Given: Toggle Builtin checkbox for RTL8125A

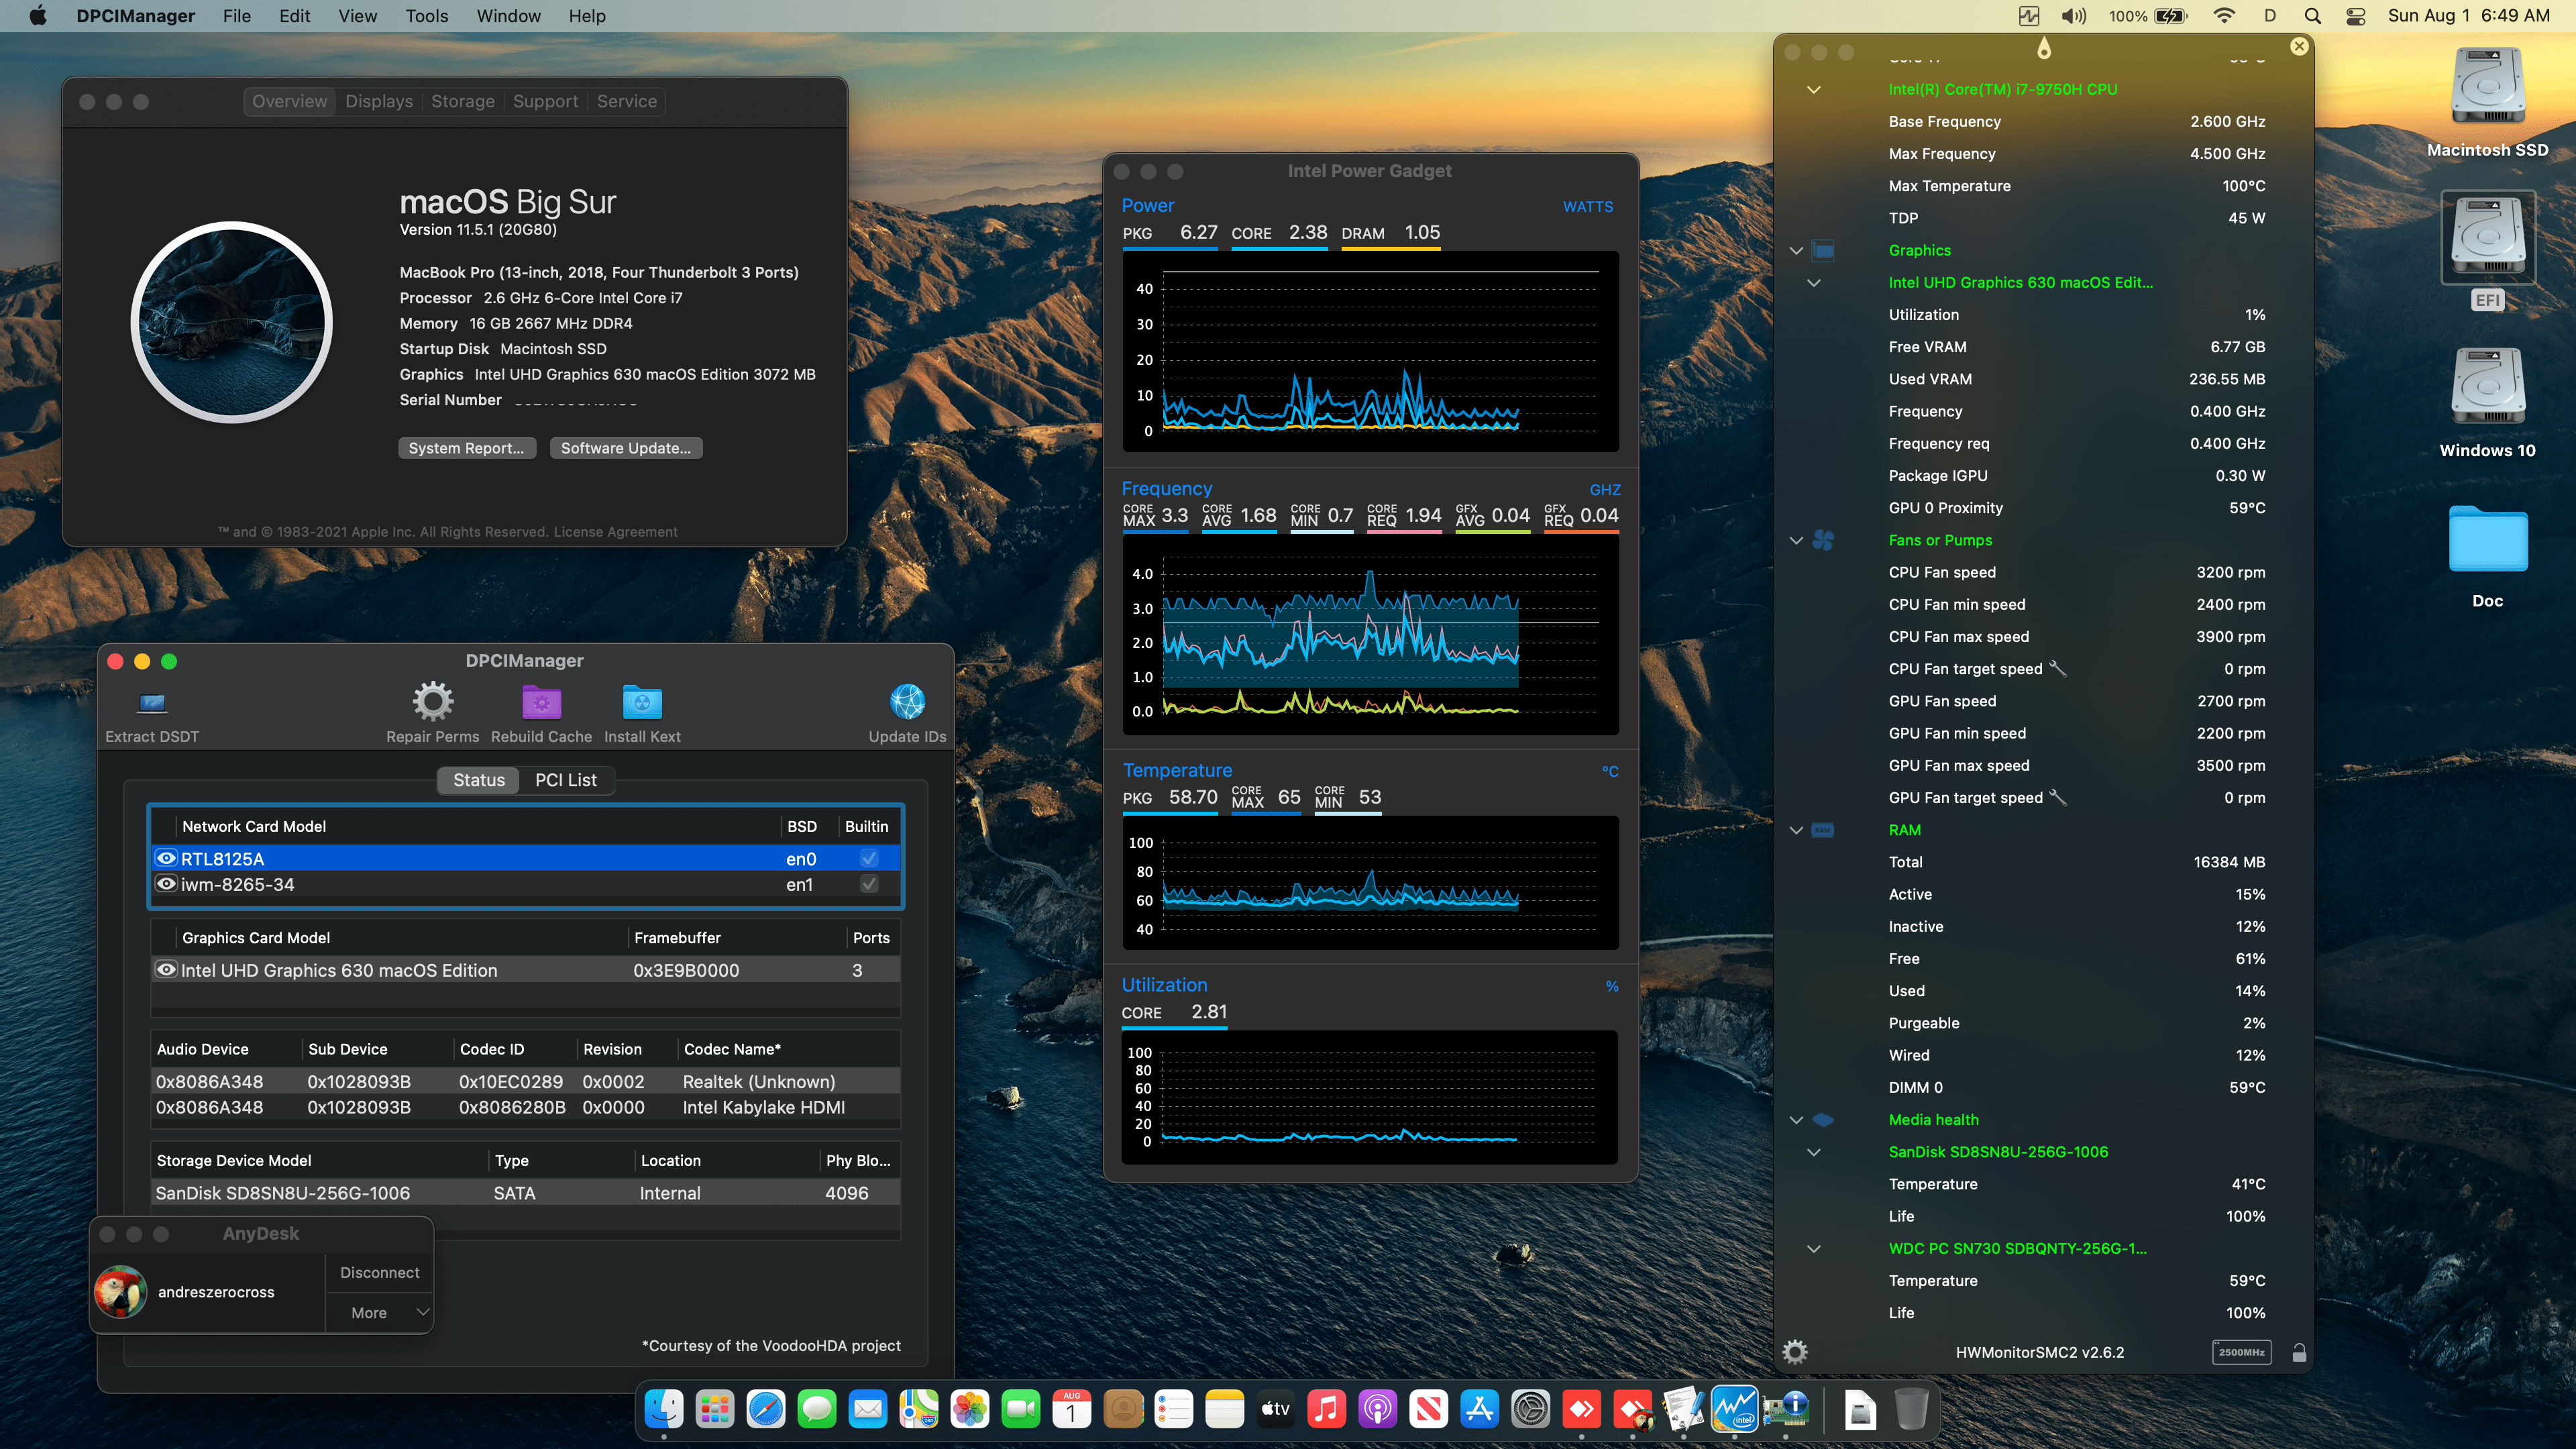Looking at the screenshot, I should pos(869,858).
